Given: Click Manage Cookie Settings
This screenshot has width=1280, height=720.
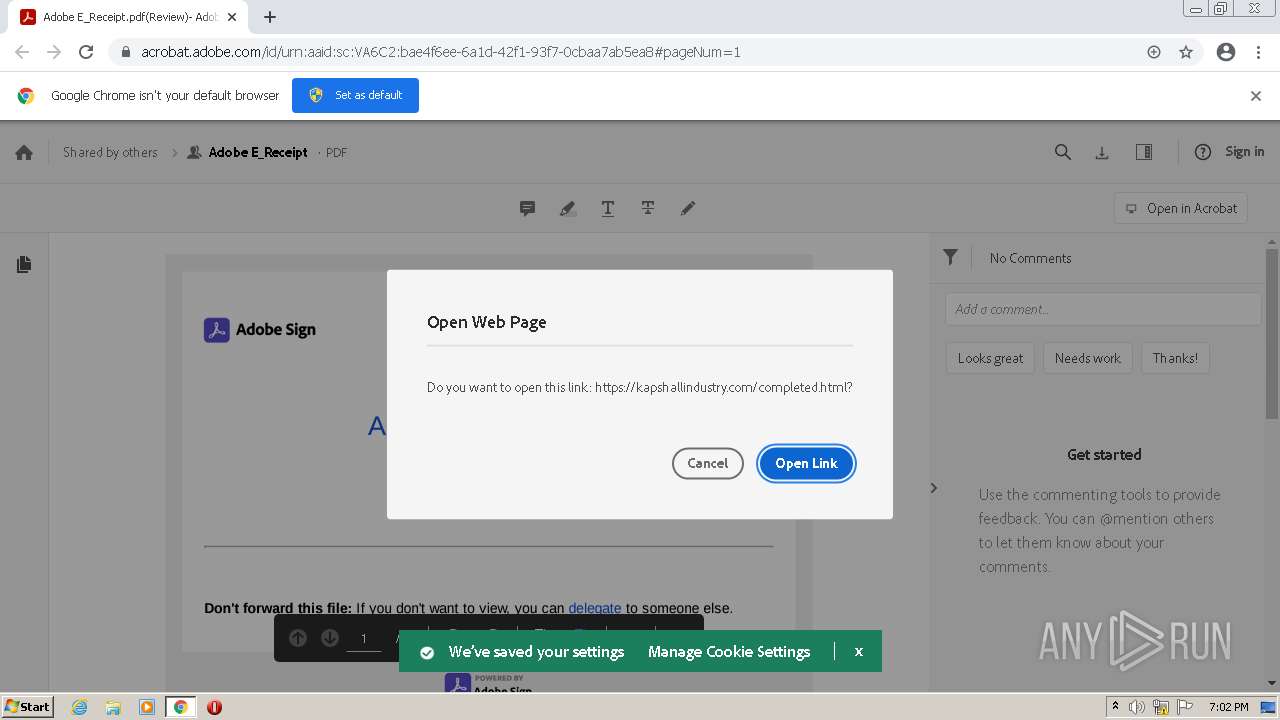Looking at the screenshot, I should [729, 651].
